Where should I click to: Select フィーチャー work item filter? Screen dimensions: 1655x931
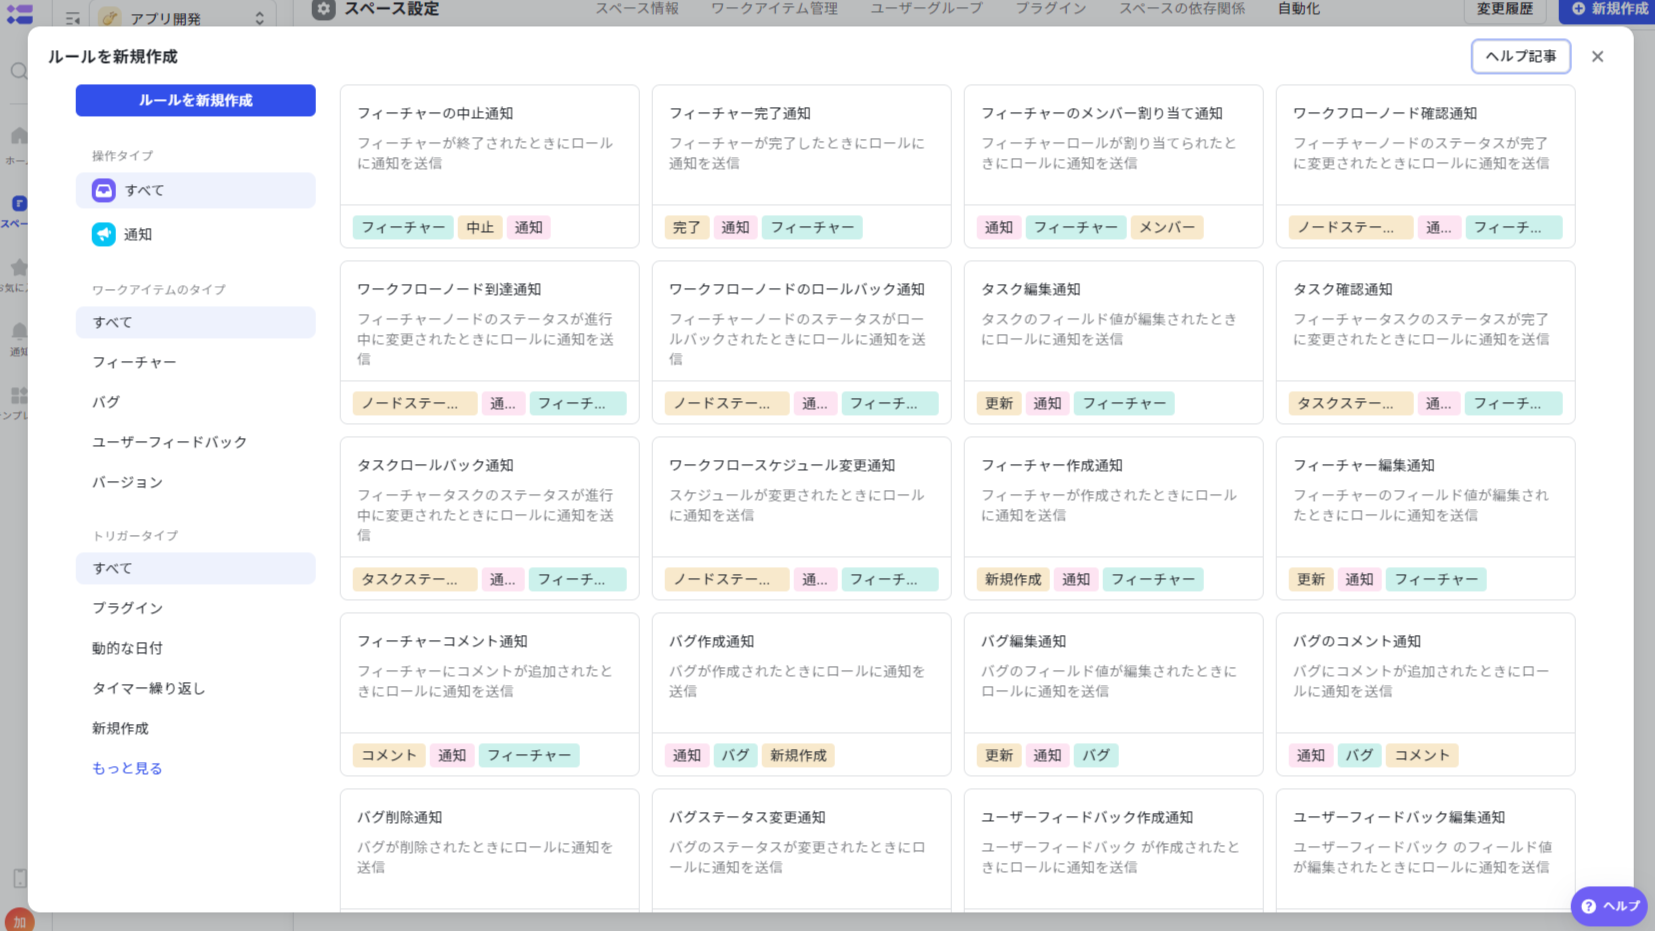(x=133, y=361)
